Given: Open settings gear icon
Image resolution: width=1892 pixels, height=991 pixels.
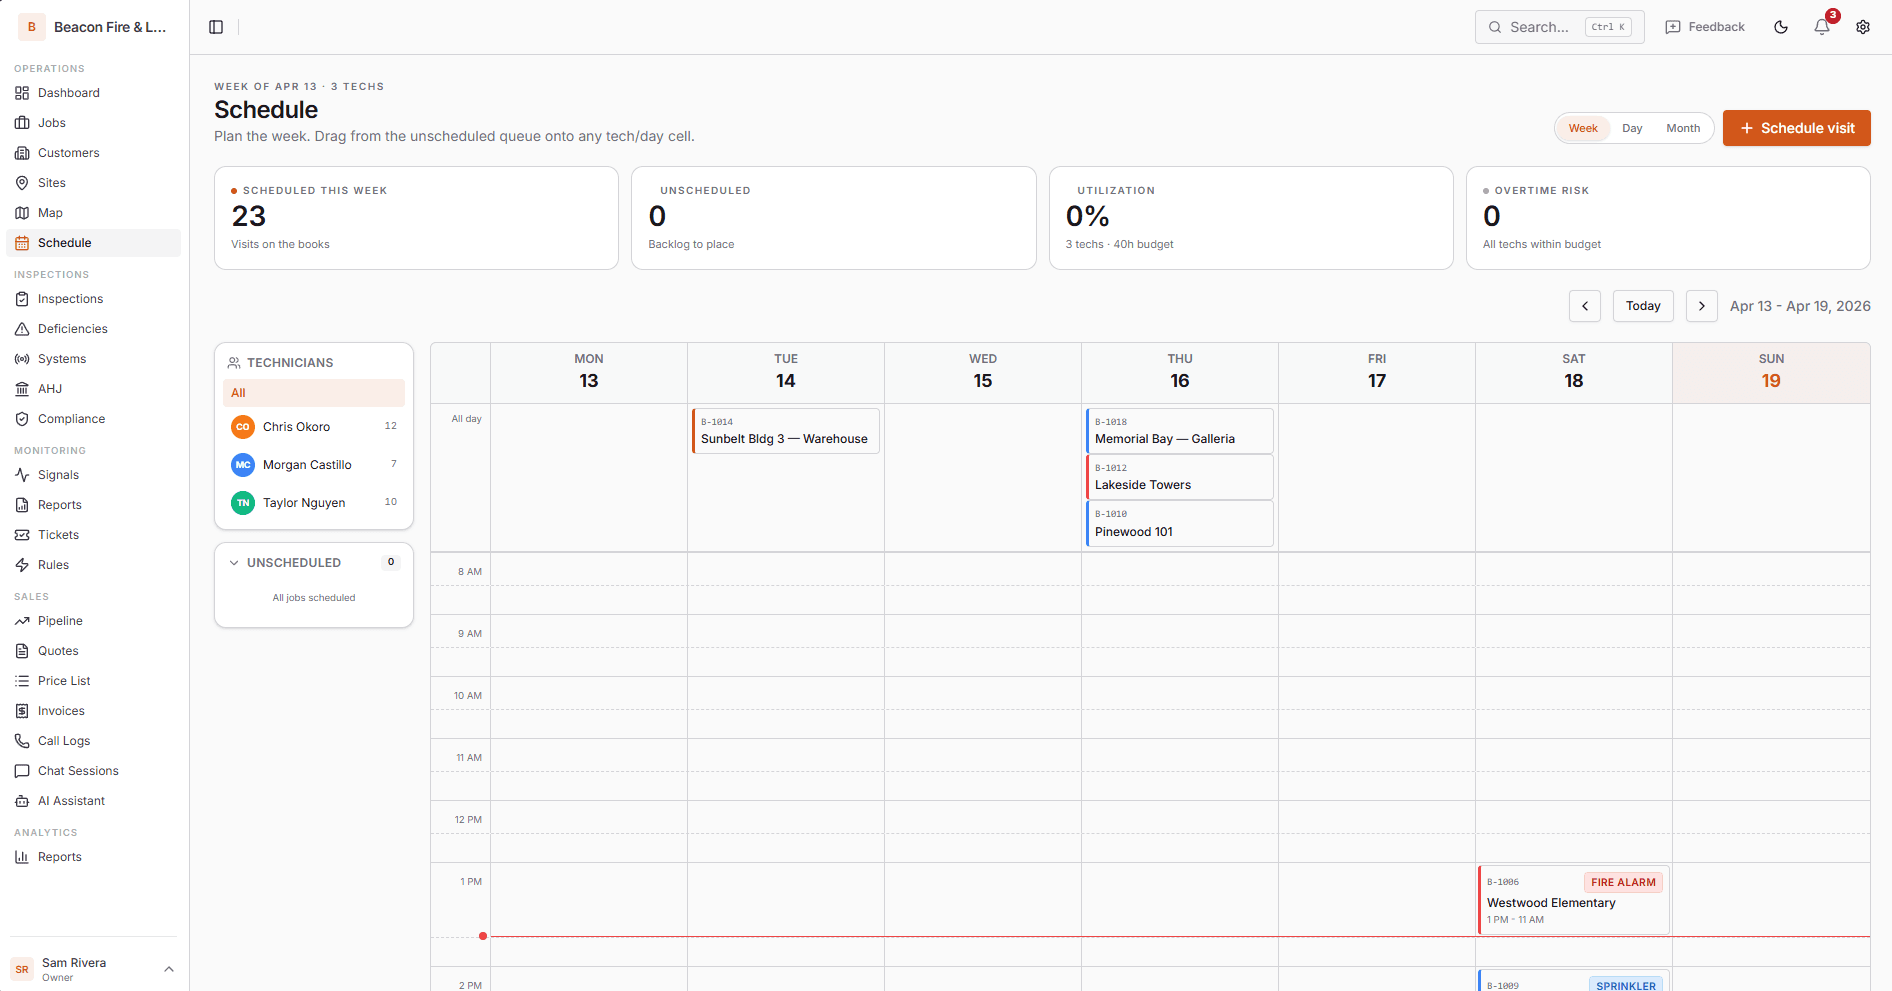Looking at the screenshot, I should pos(1863,27).
